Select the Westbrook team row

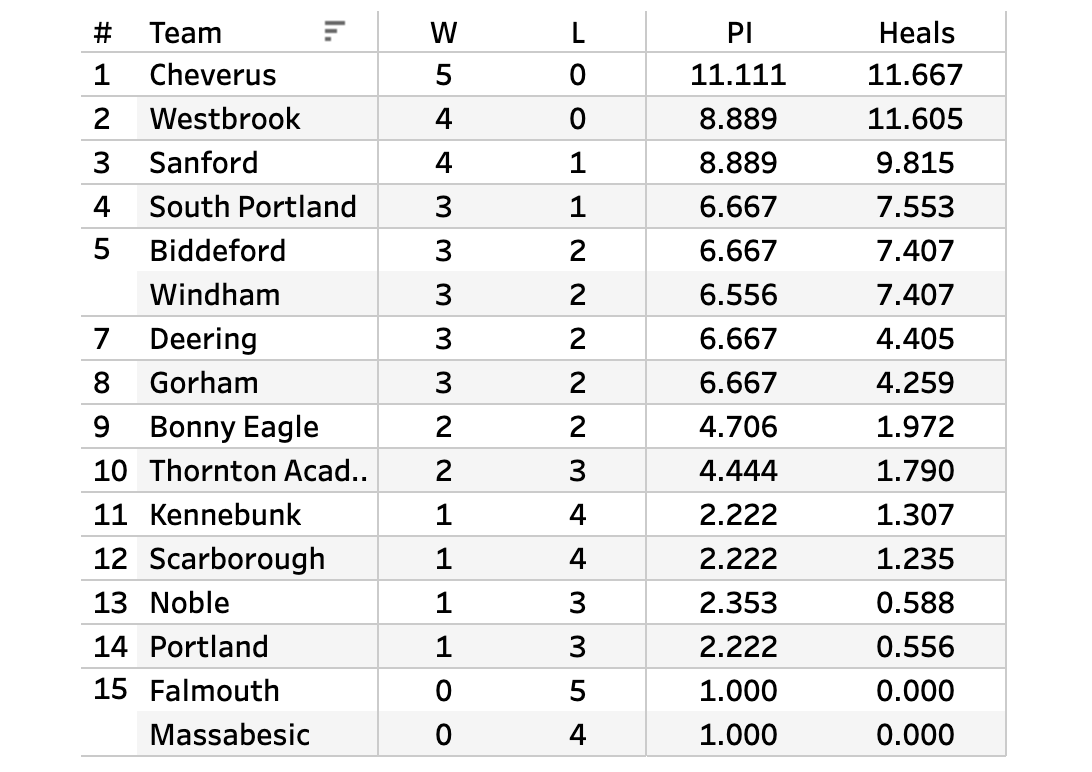pos(225,119)
